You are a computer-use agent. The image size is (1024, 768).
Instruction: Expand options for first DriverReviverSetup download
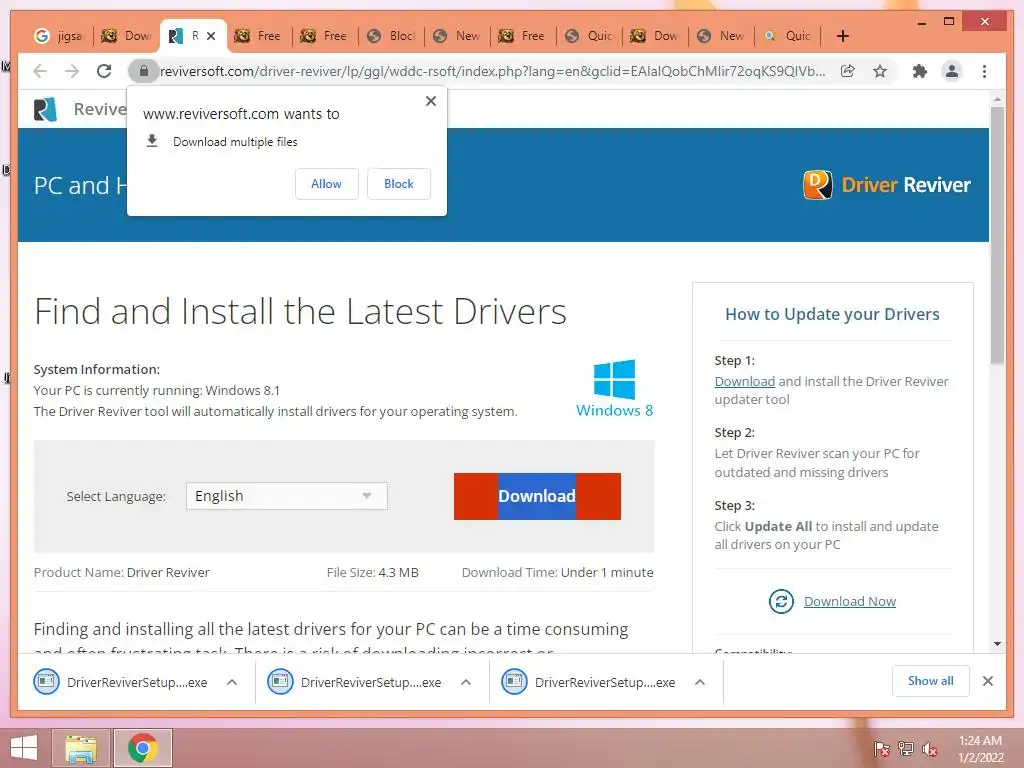pos(232,682)
